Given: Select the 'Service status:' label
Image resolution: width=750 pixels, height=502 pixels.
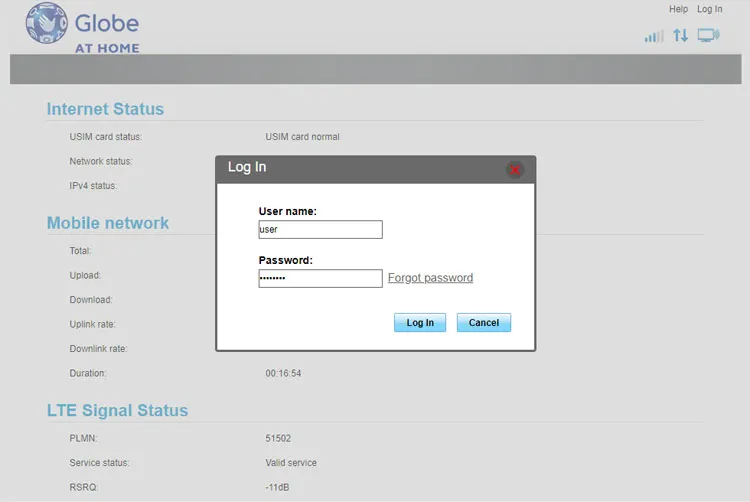Looking at the screenshot, I should point(99,463).
